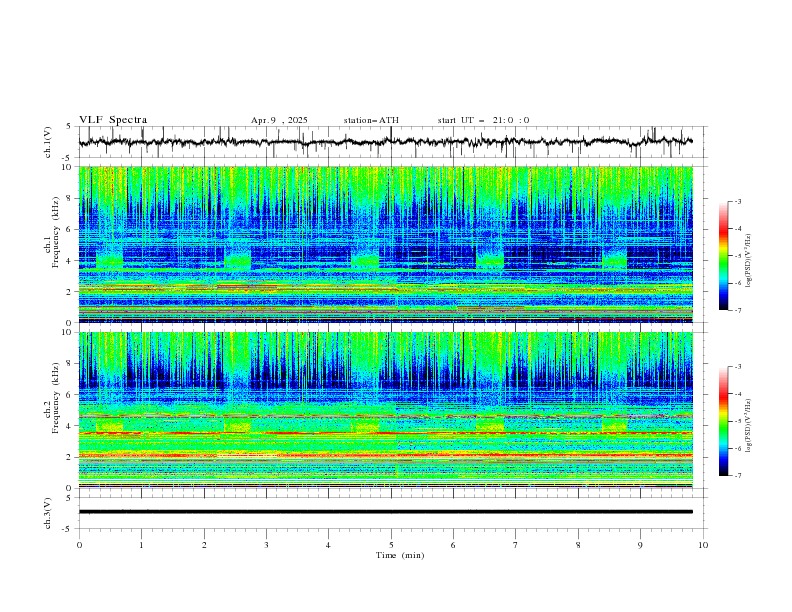The width and height of the screenshot is (792, 612).
Task: Click the ch.2 spectrogram PSD color bar
Action: (724, 421)
